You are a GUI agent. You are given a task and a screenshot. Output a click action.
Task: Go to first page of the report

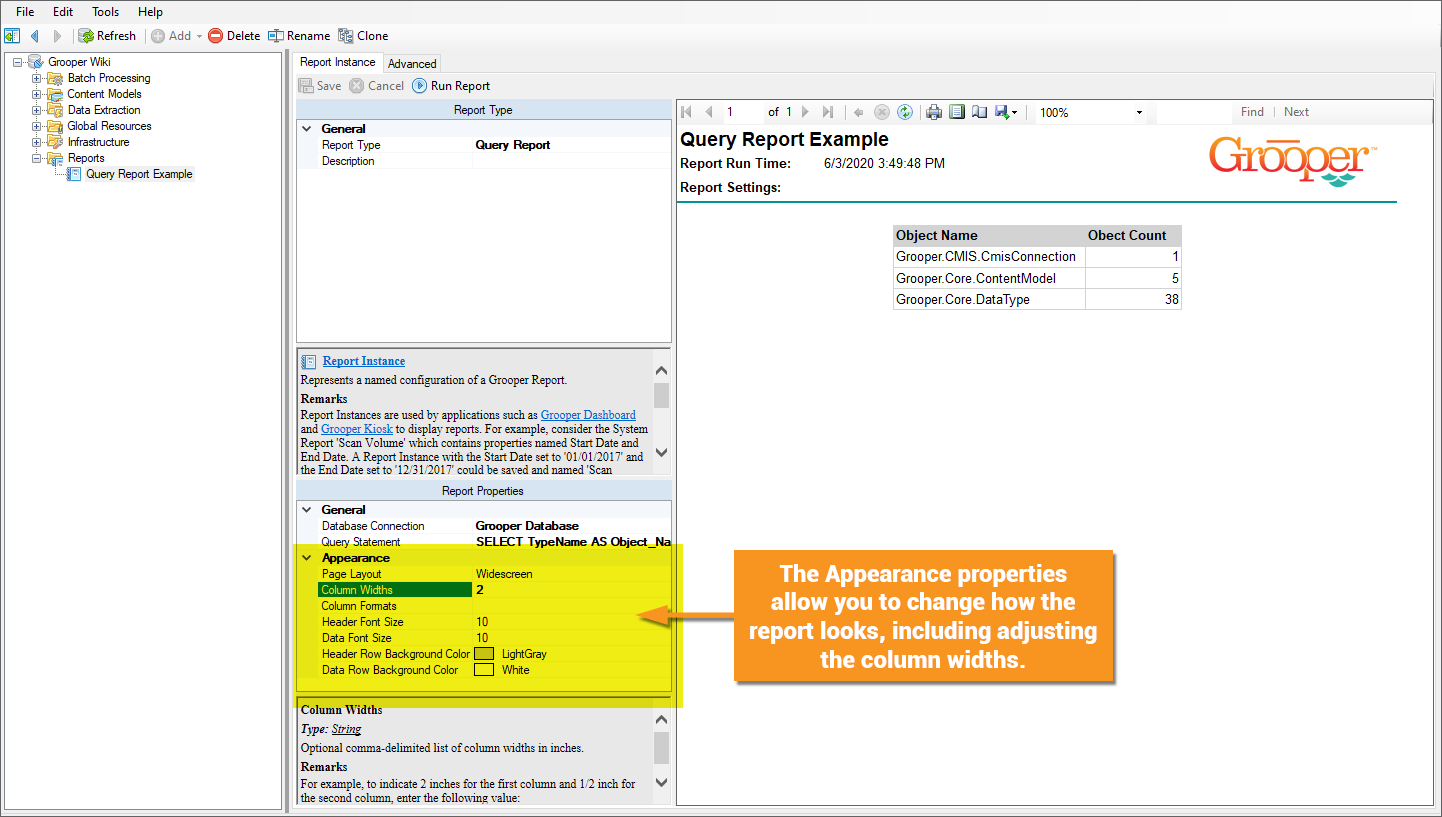tap(686, 112)
